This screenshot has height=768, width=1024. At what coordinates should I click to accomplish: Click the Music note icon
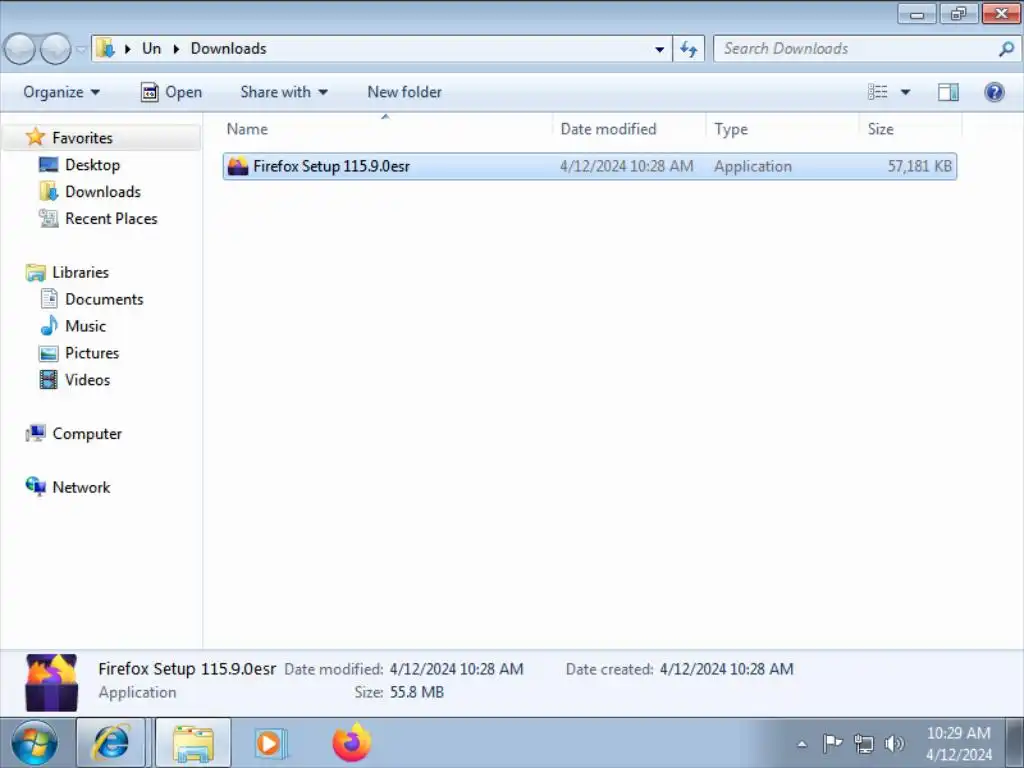(x=49, y=325)
